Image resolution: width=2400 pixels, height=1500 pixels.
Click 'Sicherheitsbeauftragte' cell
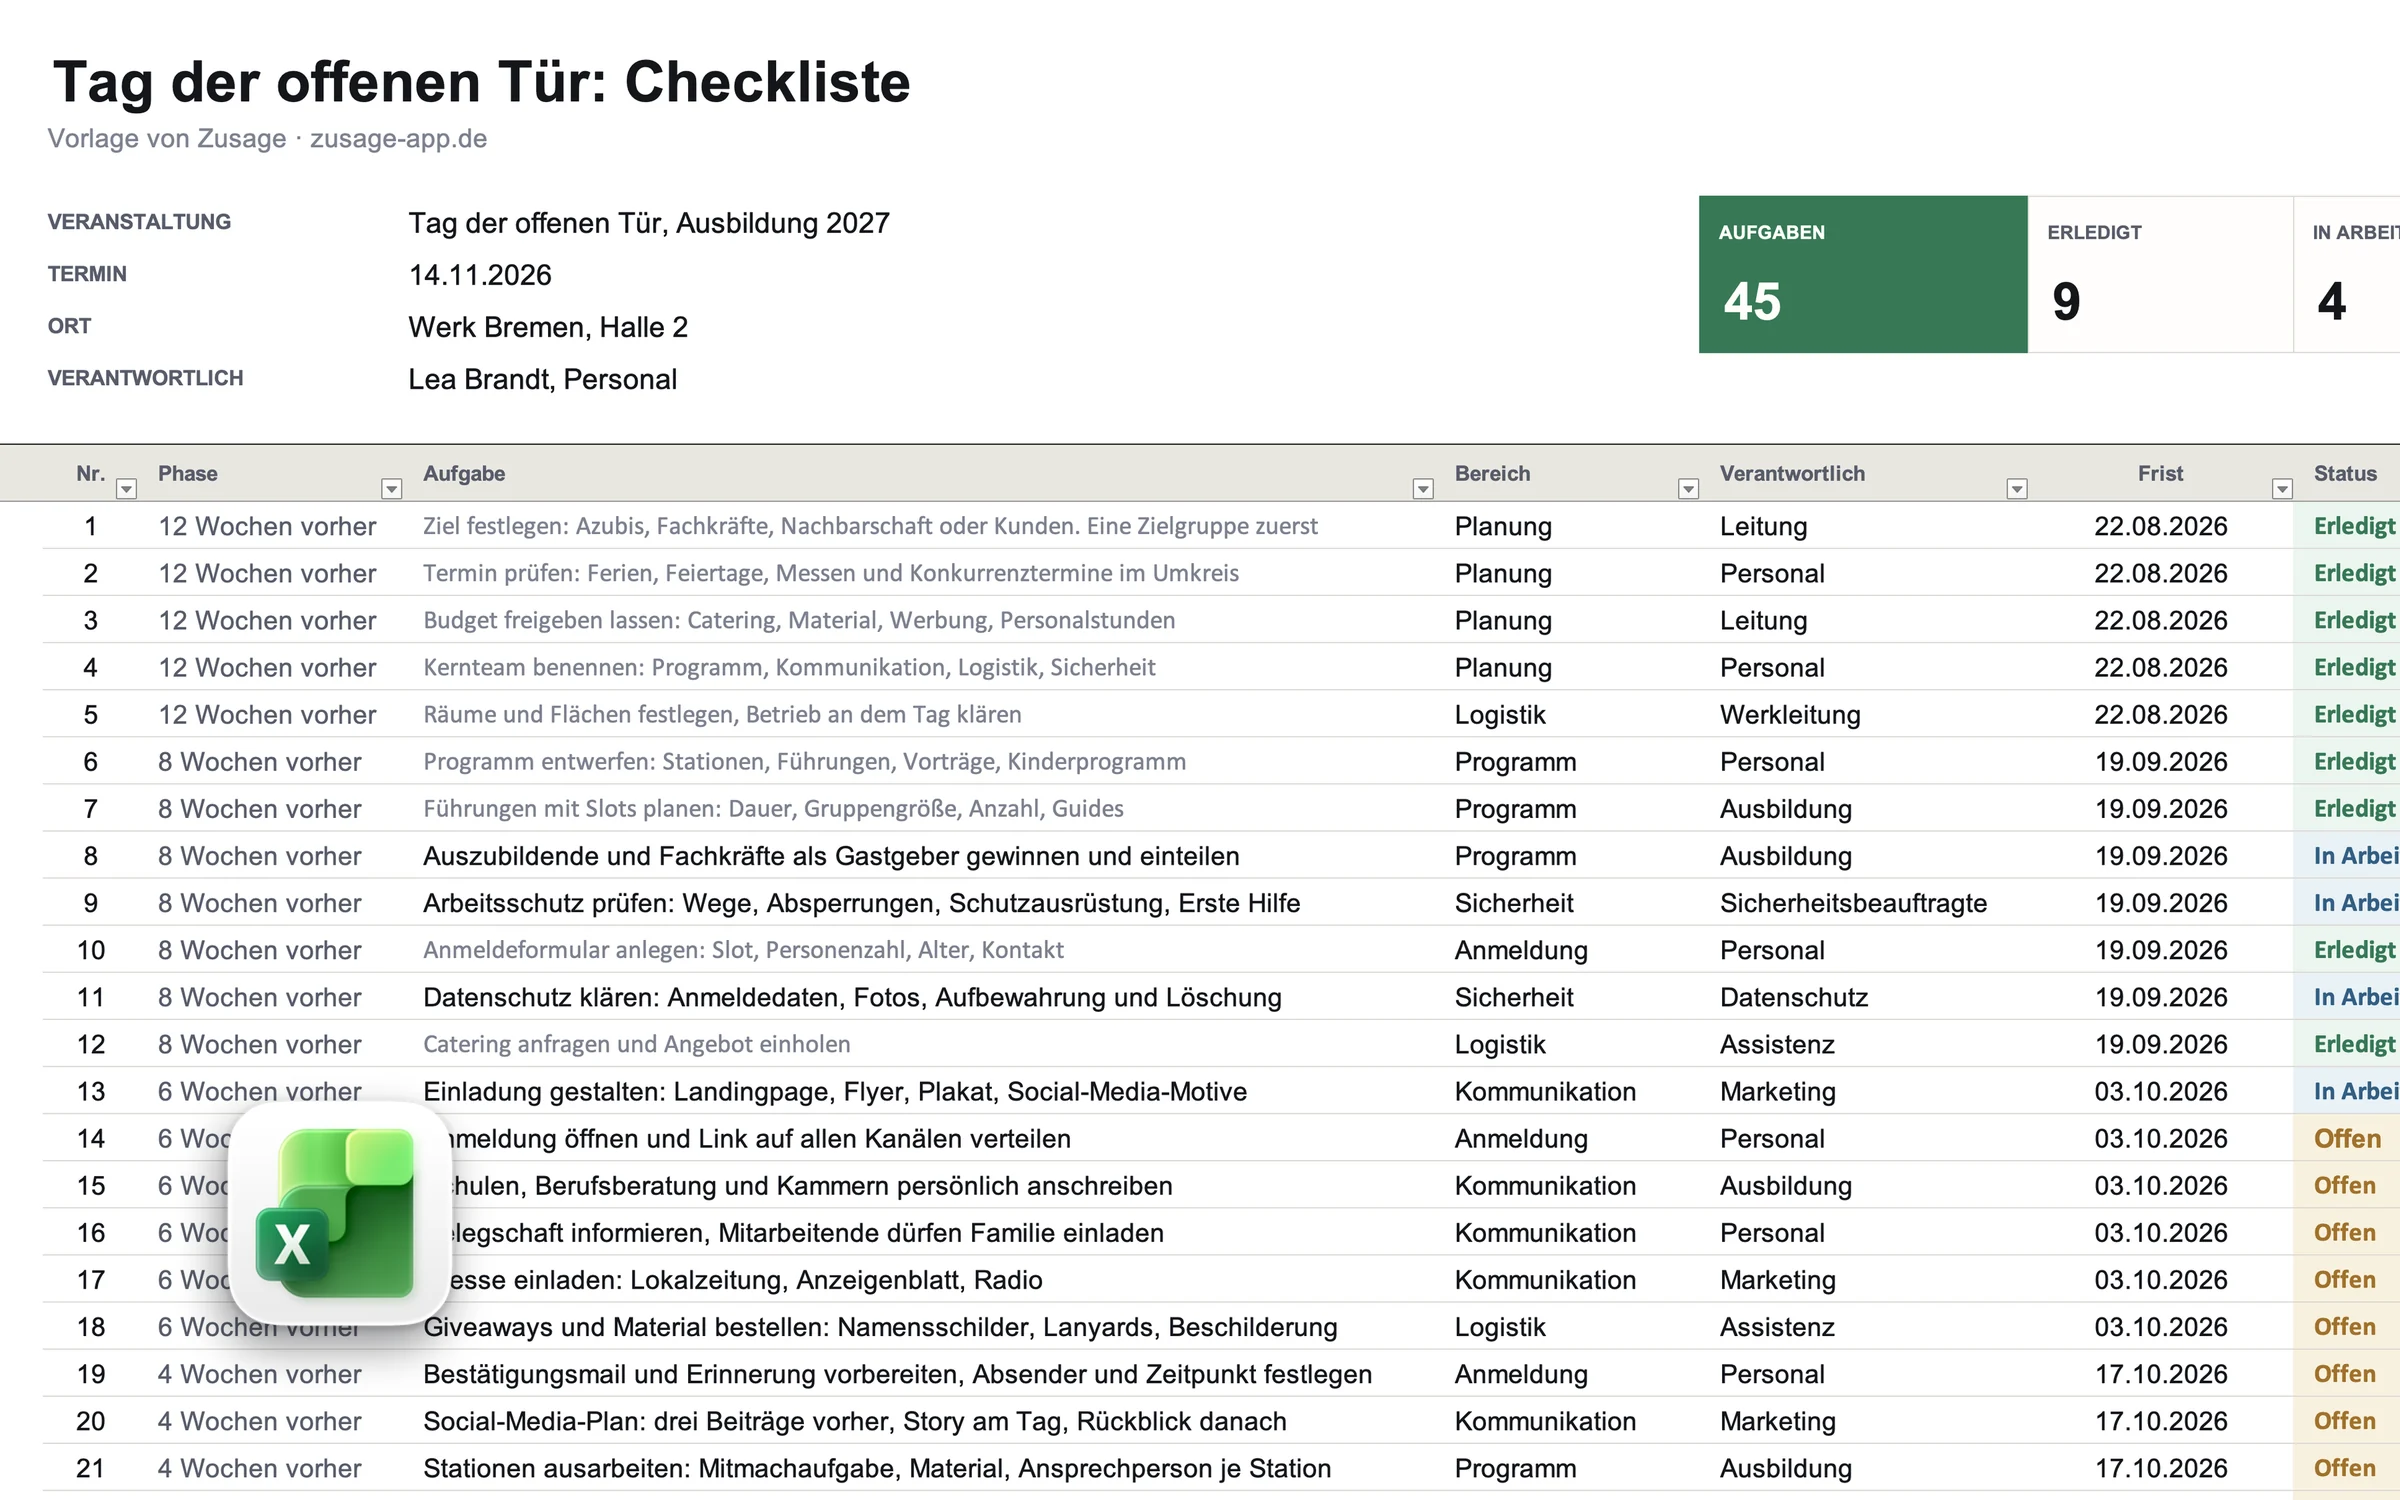tap(1853, 903)
